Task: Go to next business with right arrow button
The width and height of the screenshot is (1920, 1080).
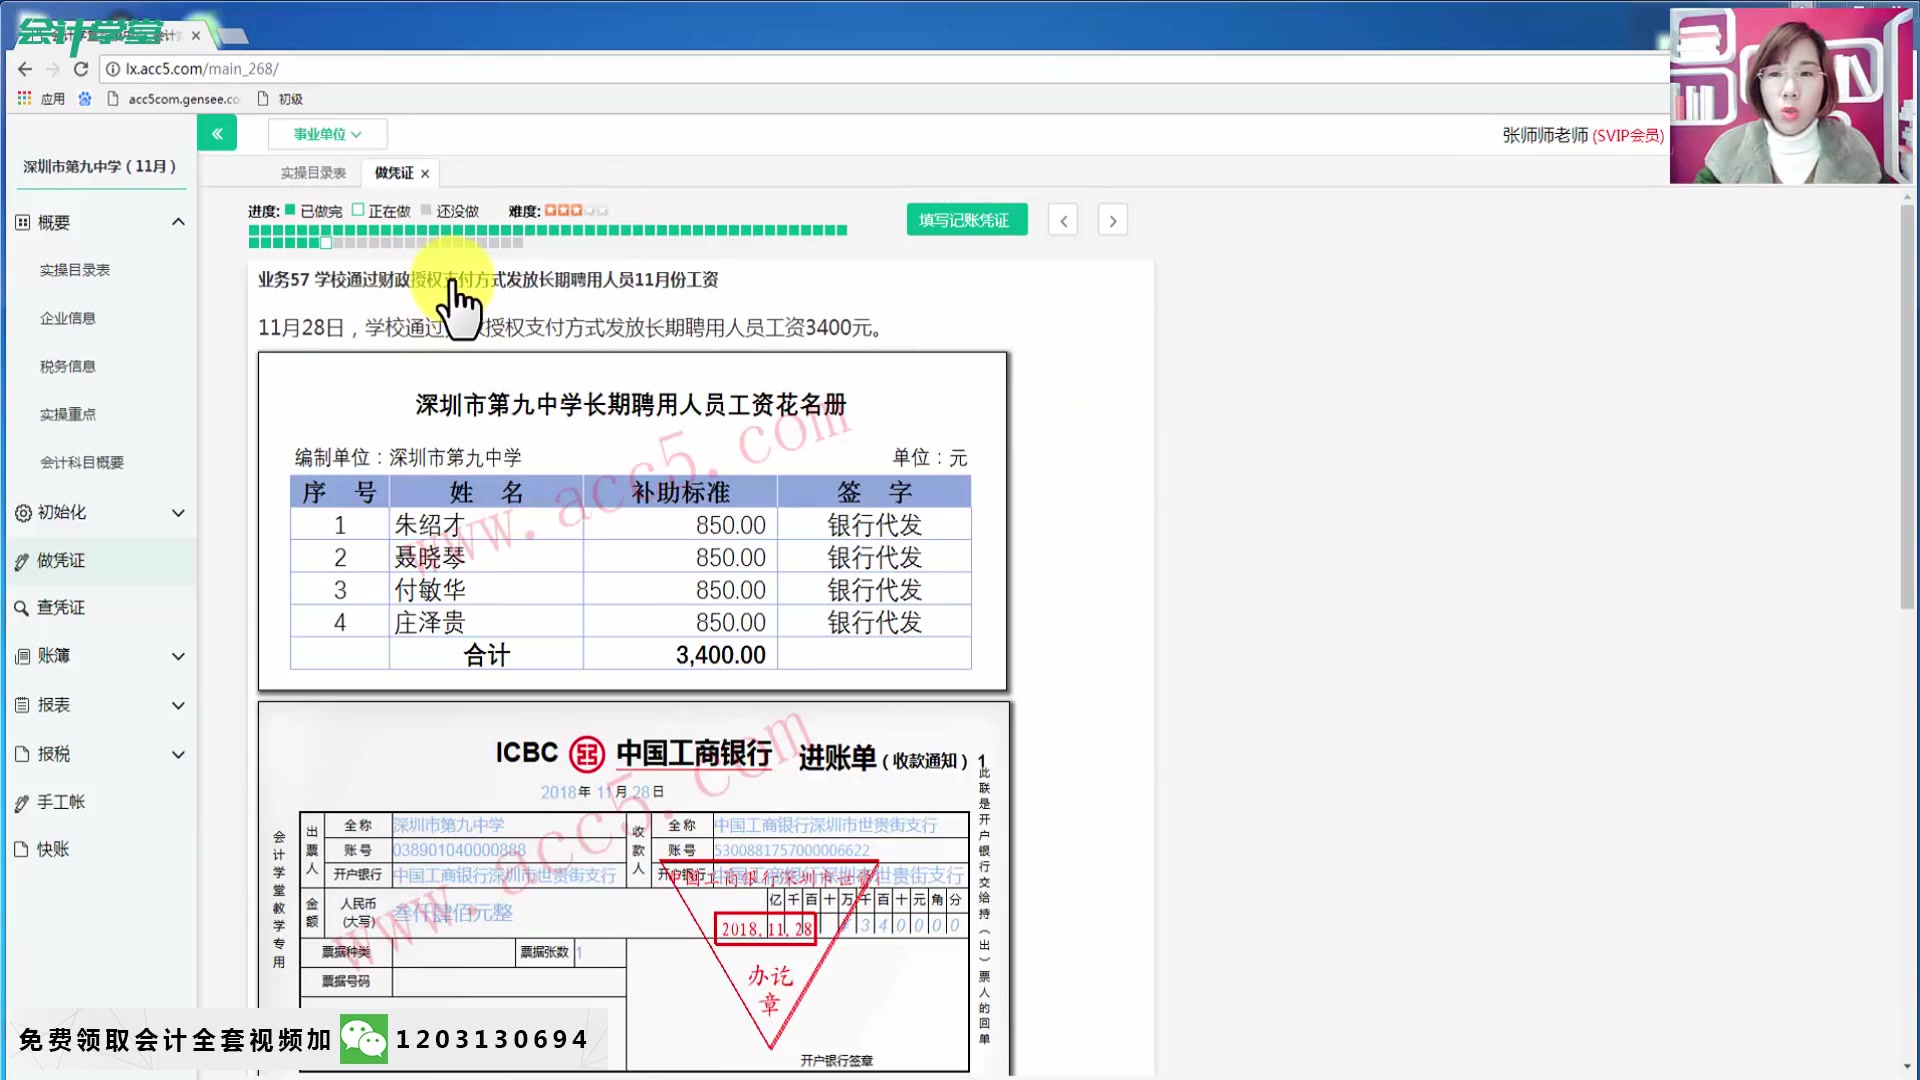Action: click(x=1112, y=219)
